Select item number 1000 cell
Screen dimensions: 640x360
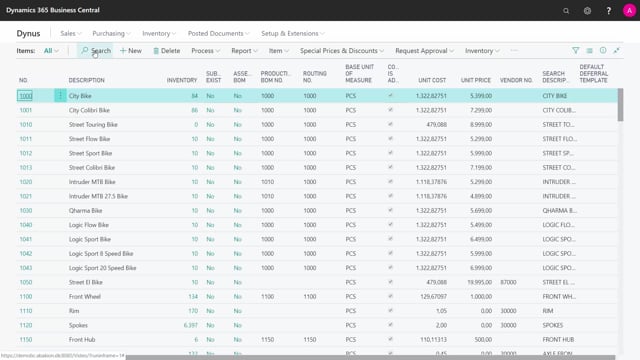tap(25, 96)
